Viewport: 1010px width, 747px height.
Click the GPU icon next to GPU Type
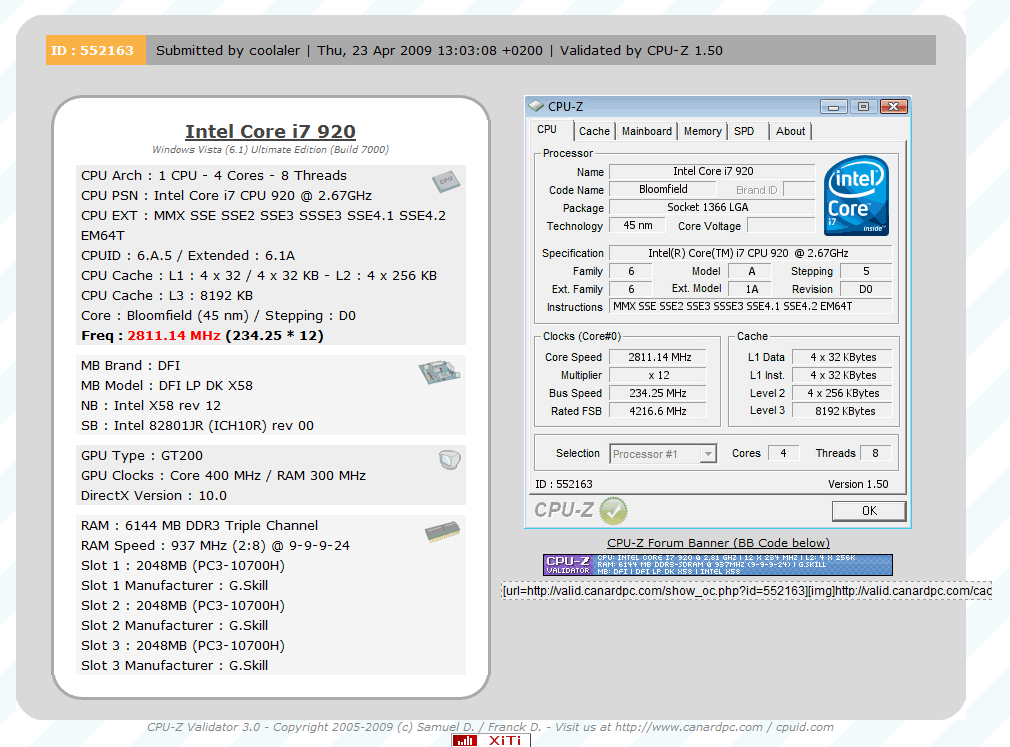coord(449,460)
